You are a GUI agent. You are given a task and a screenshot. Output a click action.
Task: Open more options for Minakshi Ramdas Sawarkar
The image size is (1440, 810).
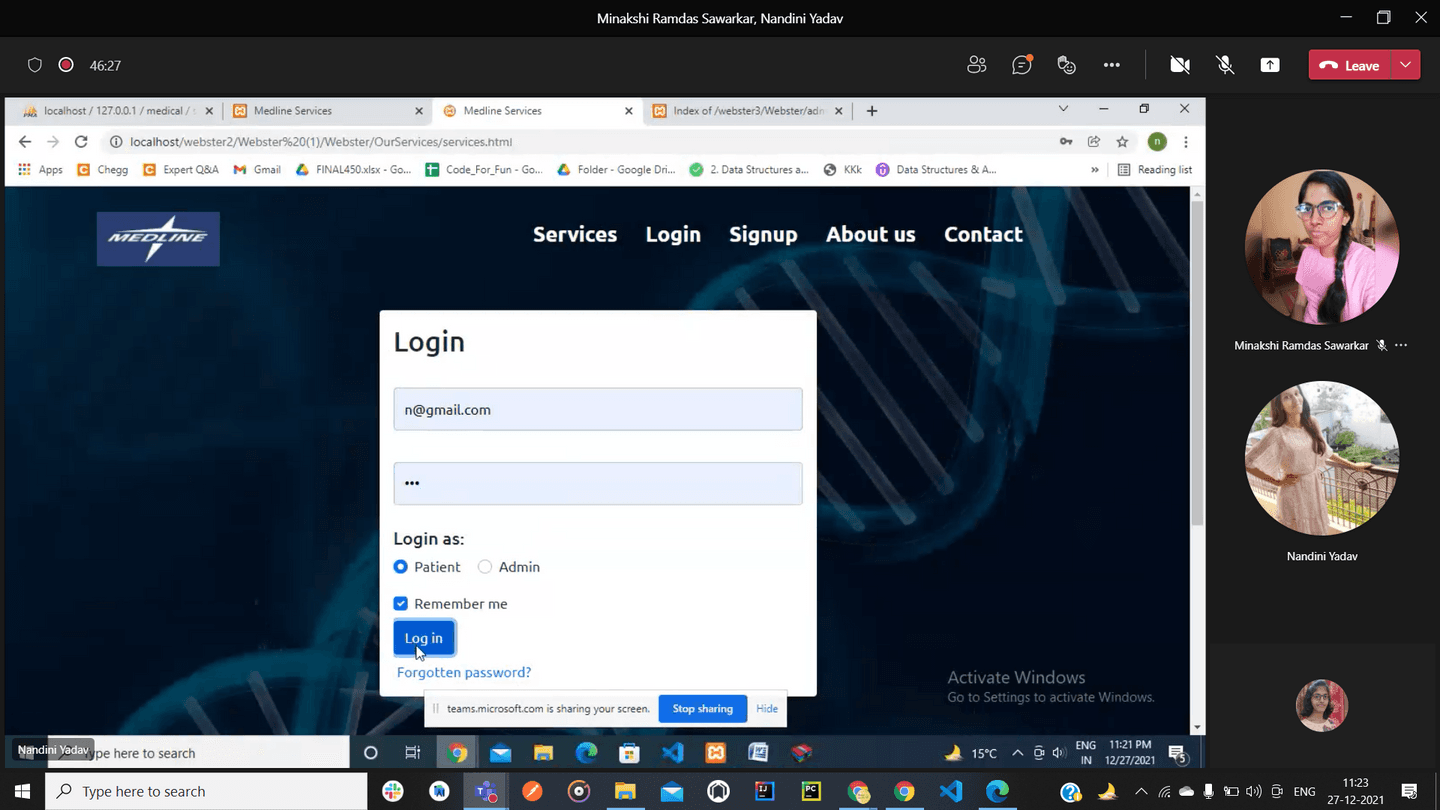pos(1401,345)
